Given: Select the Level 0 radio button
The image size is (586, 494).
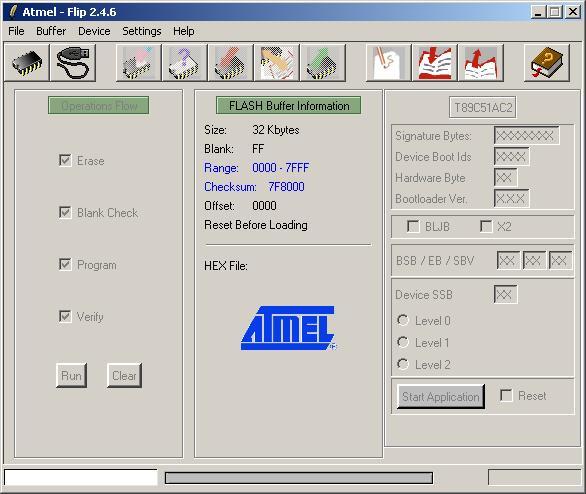Looking at the screenshot, I should 403,320.
